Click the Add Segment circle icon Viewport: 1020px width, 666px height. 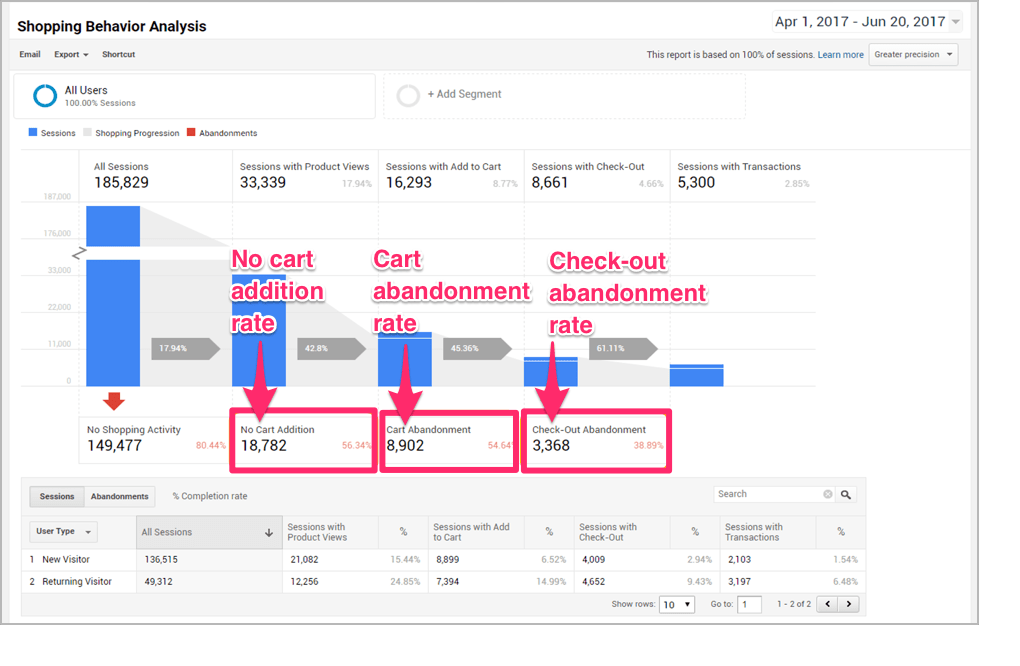pyautogui.click(x=408, y=95)
